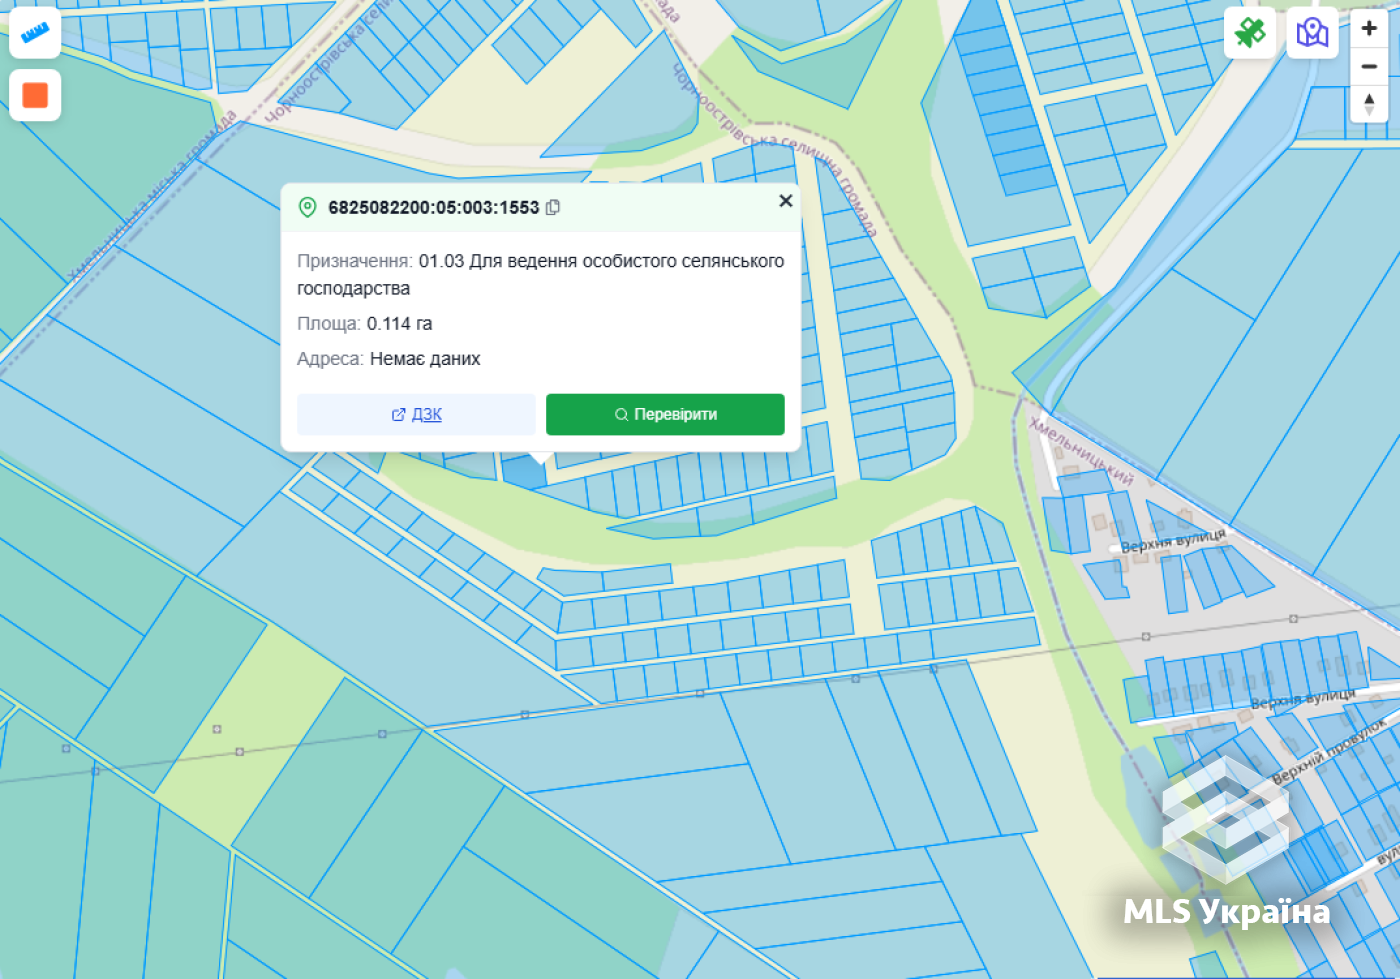Select the orange square area tool

(x=35, y=95)
